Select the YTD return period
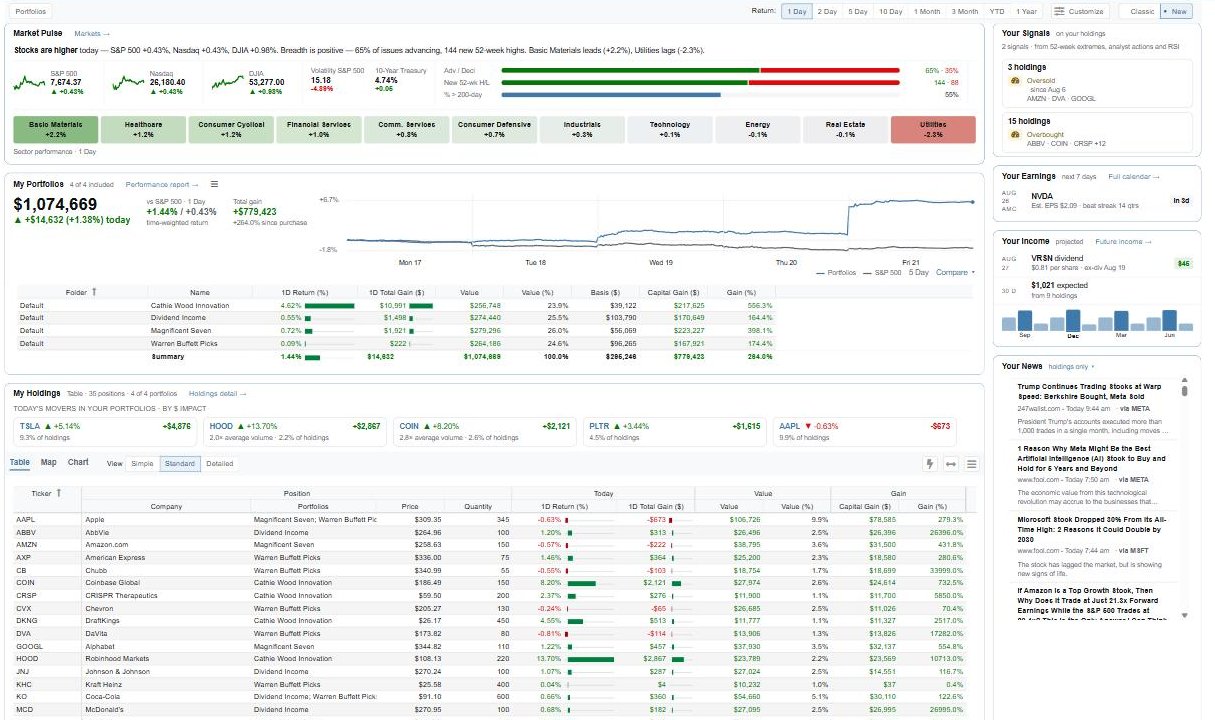 click(x=997, y=11)
